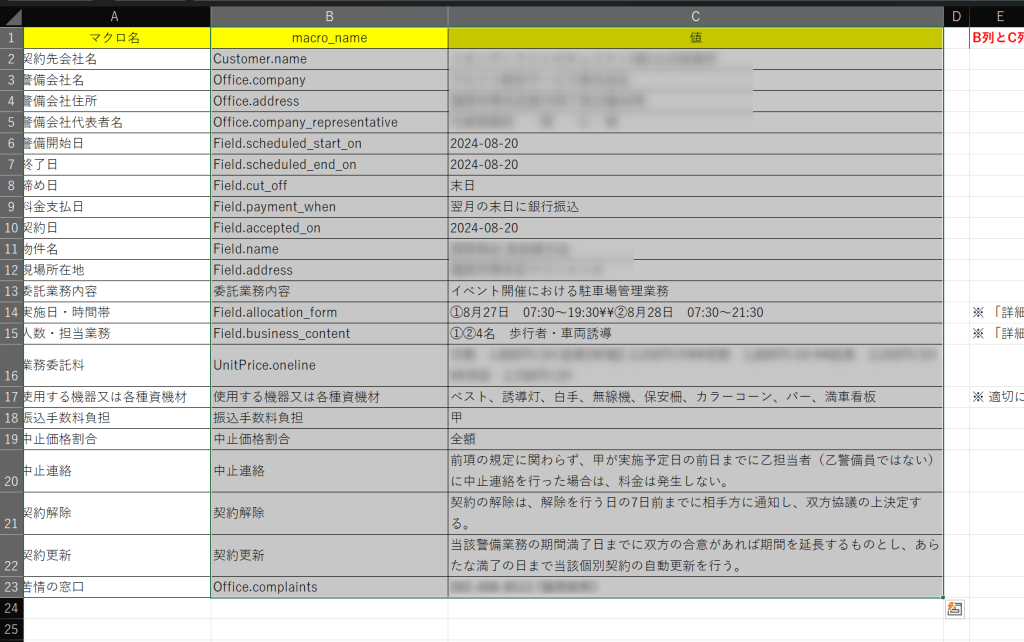Click the 値 header cell
The image size is (1024, 642).
[695, 38]
